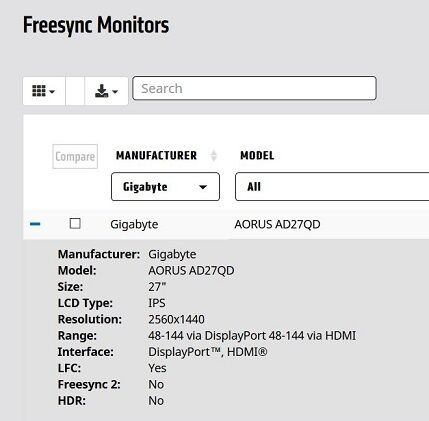Click the AORUS AD27QD model cell in the row

pyautogui.click(x=277, y=224)
